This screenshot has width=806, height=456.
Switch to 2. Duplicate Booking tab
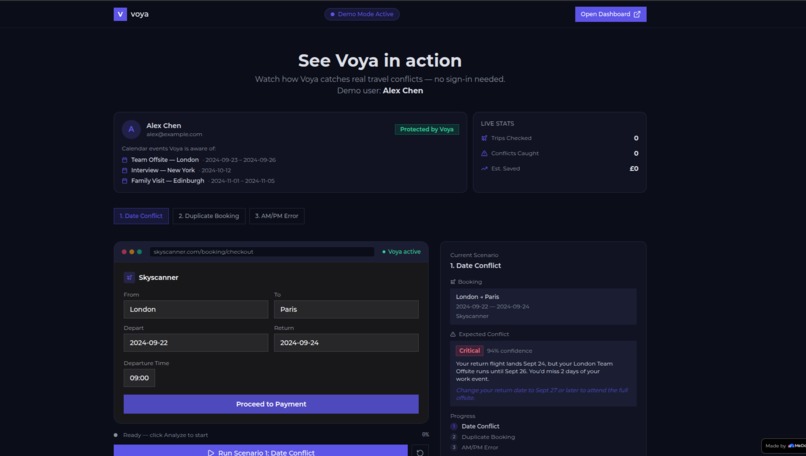(x=209, y=216)
